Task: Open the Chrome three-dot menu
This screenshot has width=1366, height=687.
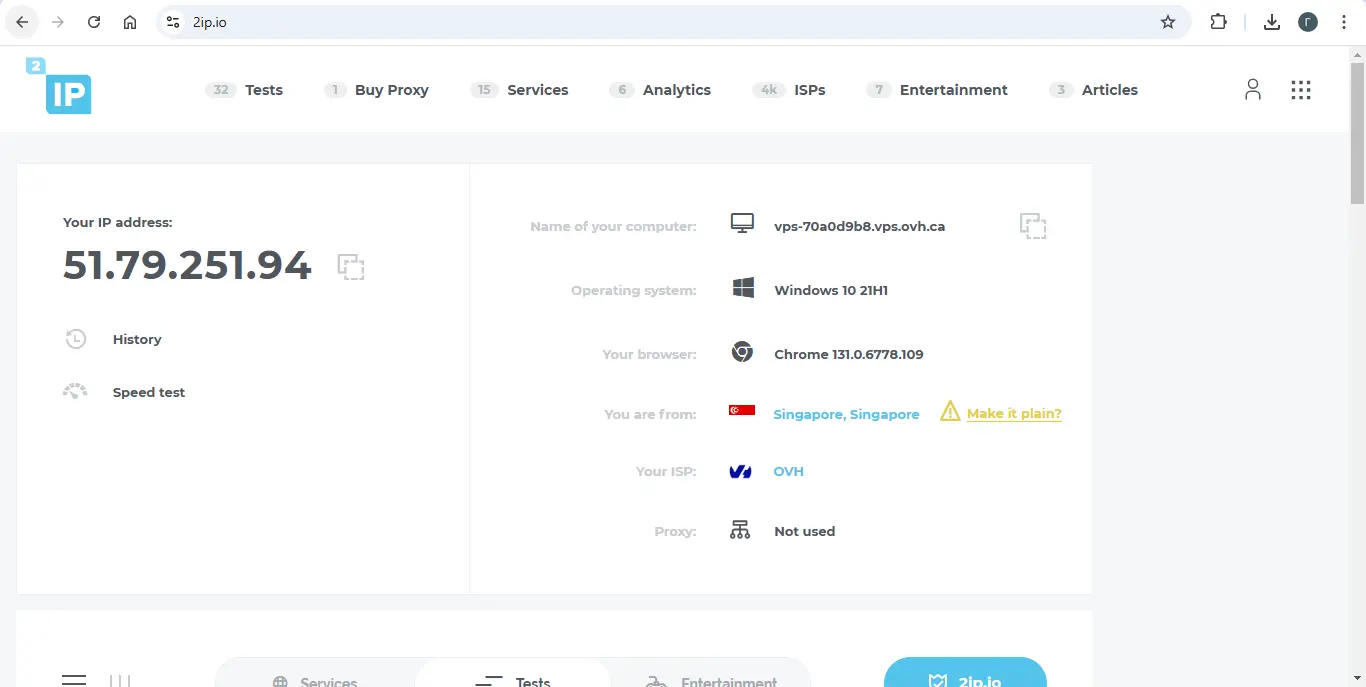Action: click(x=1344, y=22)
